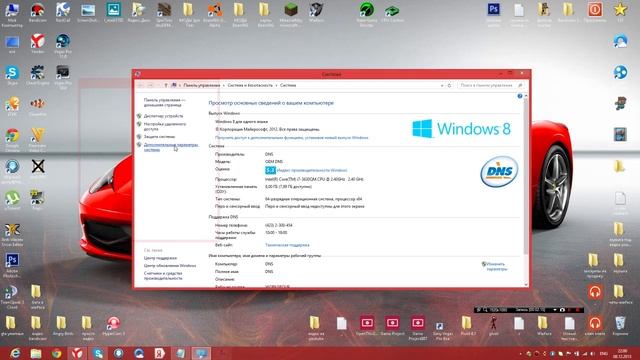Open Advanced system settings sidebar link
Image resolution: width=640 pixels, height=360 pixels.
point(171,147)
